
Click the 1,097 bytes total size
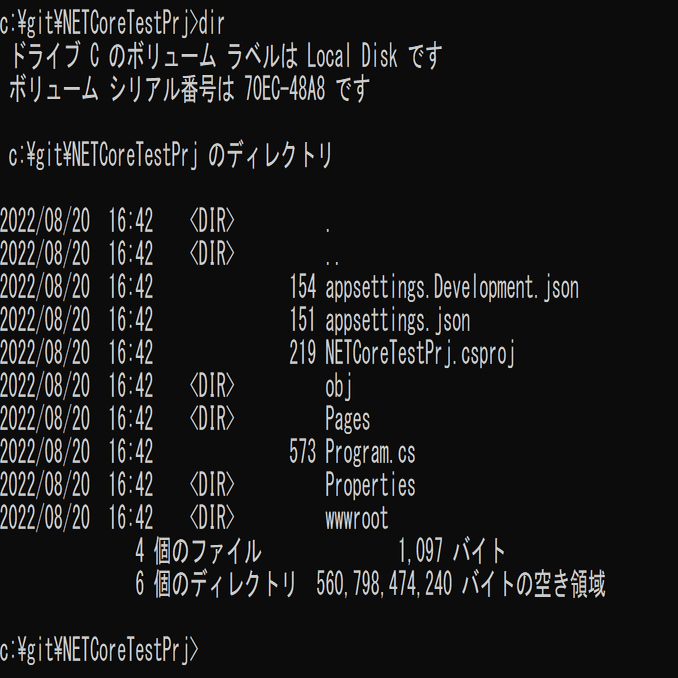tap(421, 551)
